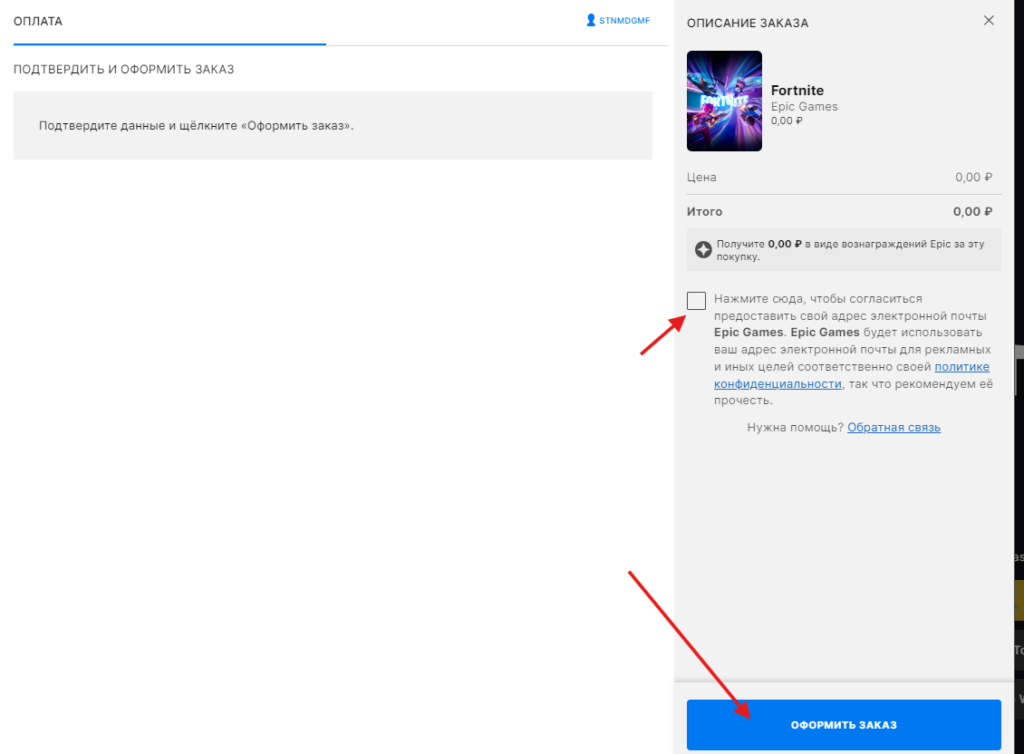Image resolution: width=1024 pixels, height=754 pixels.
Task: Close the order description panel
Action: tap(989, 21)
